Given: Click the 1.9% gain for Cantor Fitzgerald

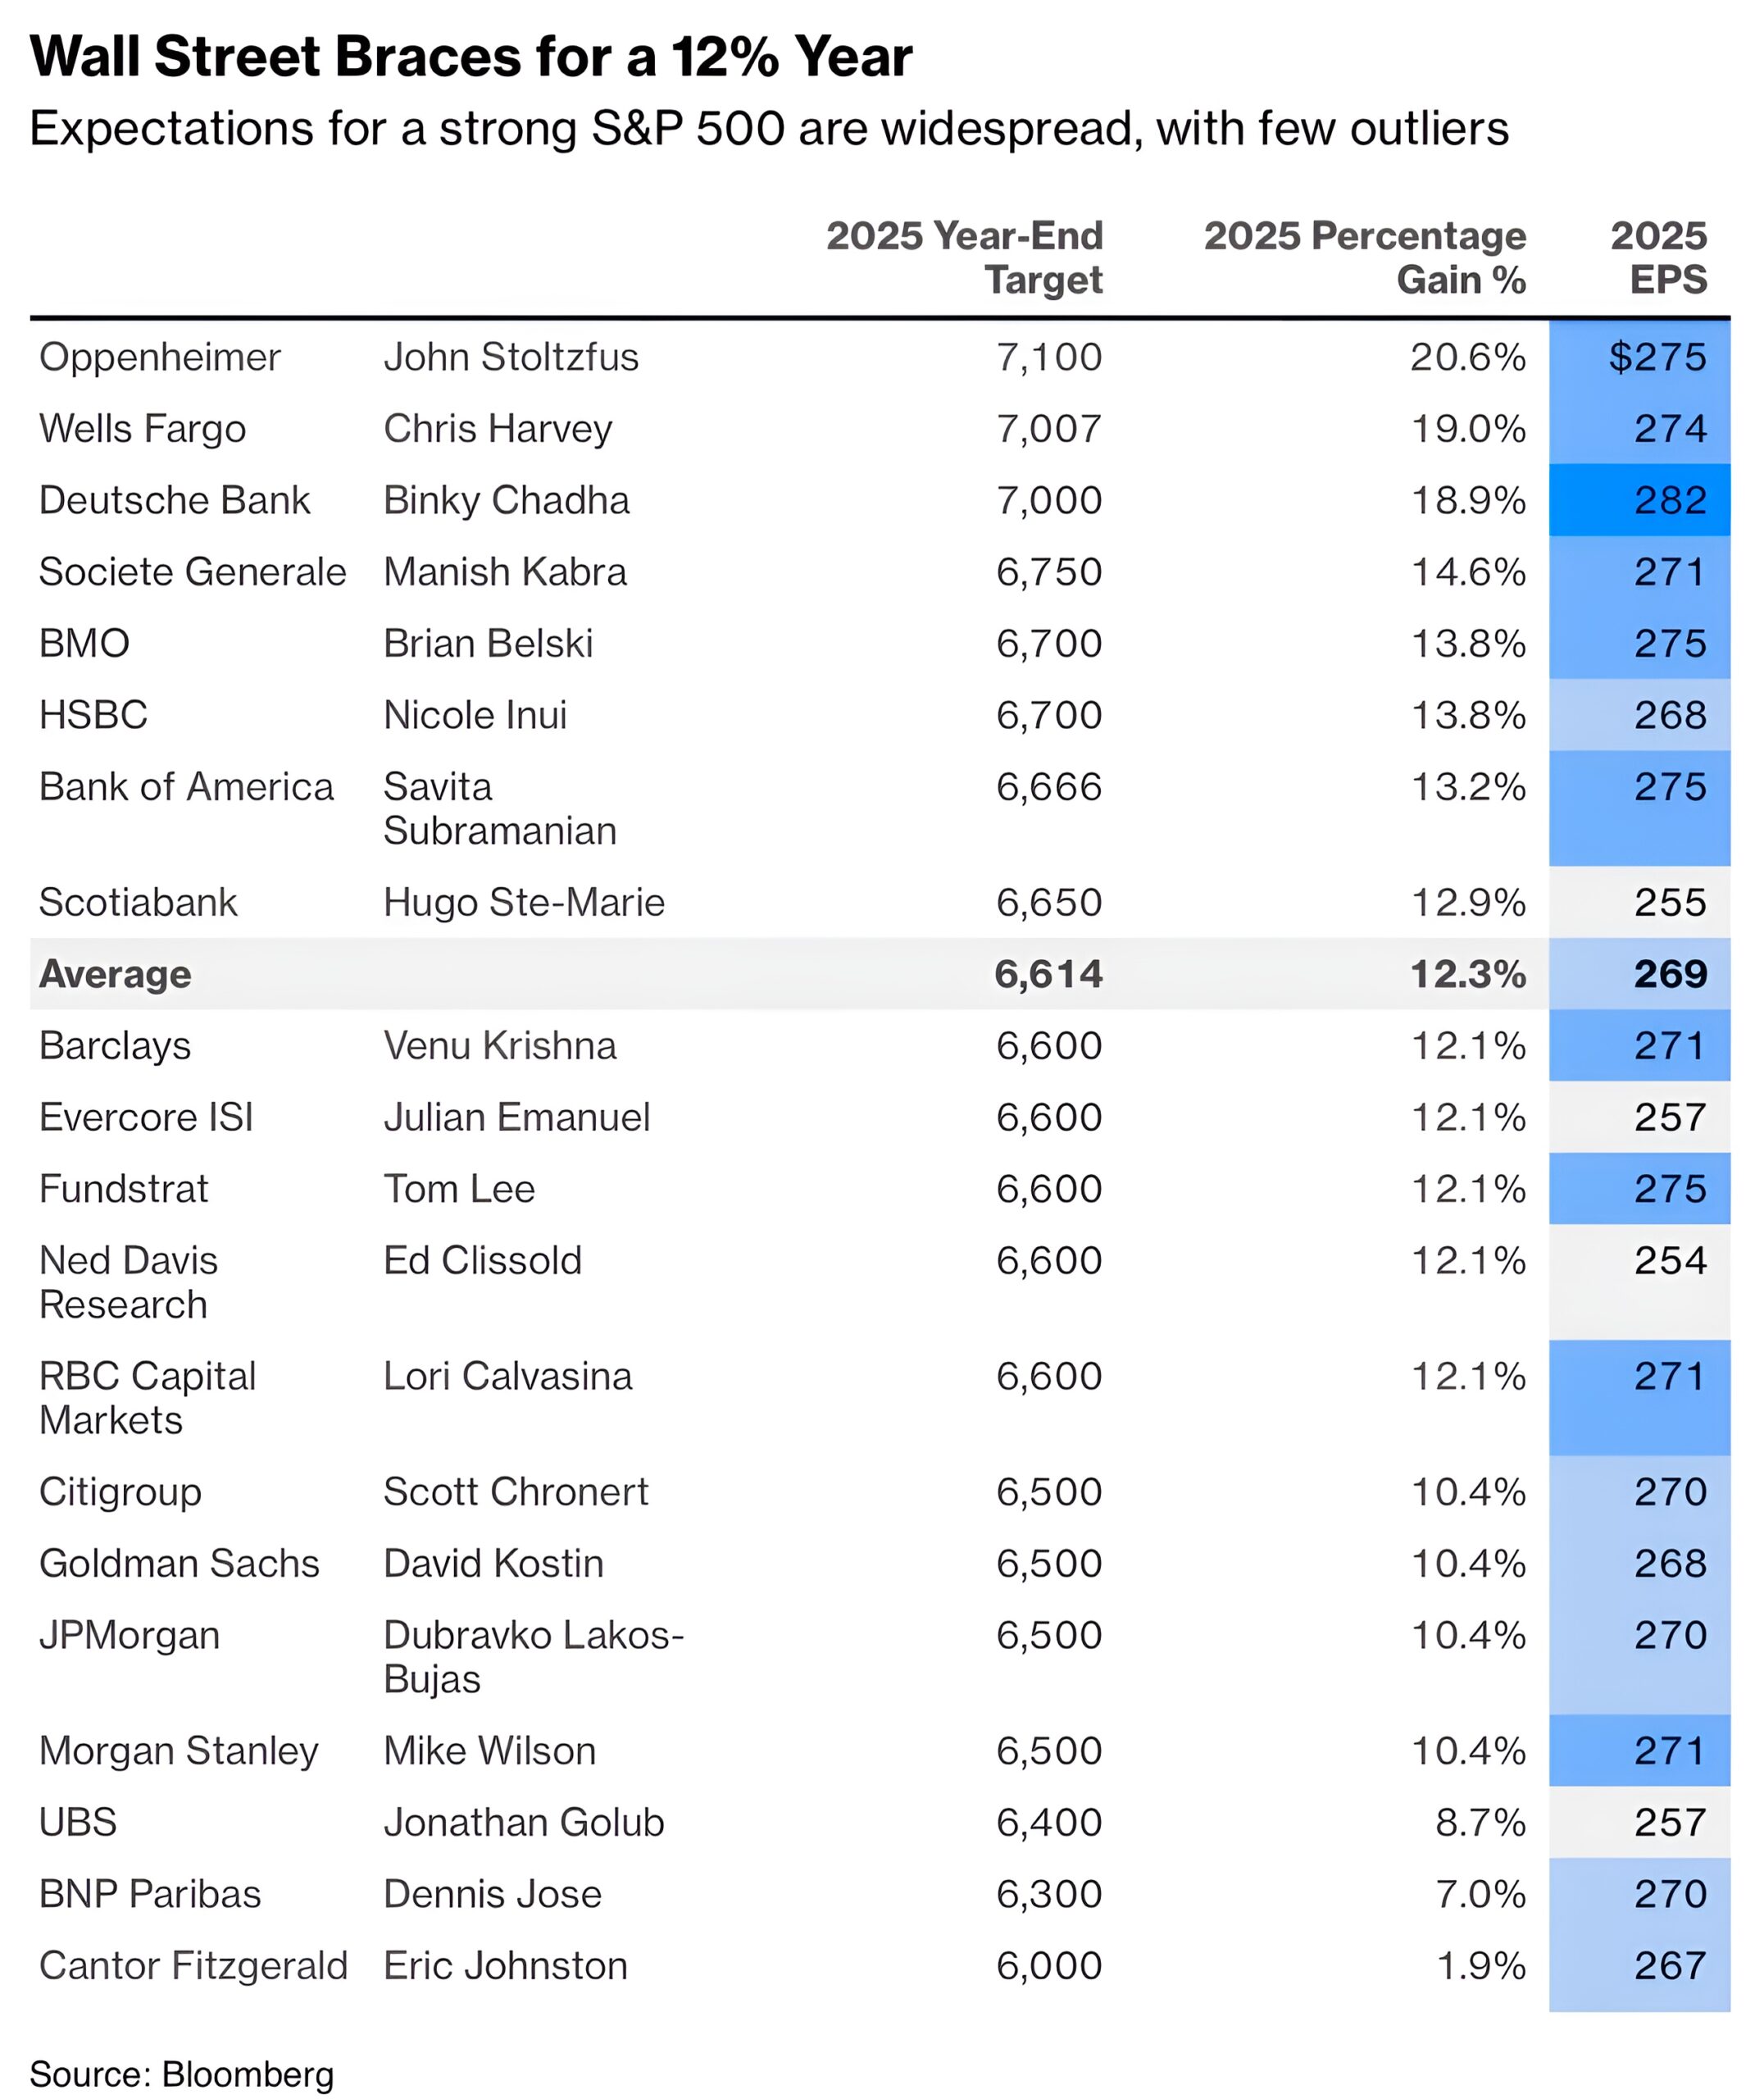Looking at the screenshot, I should 1480,1966.
